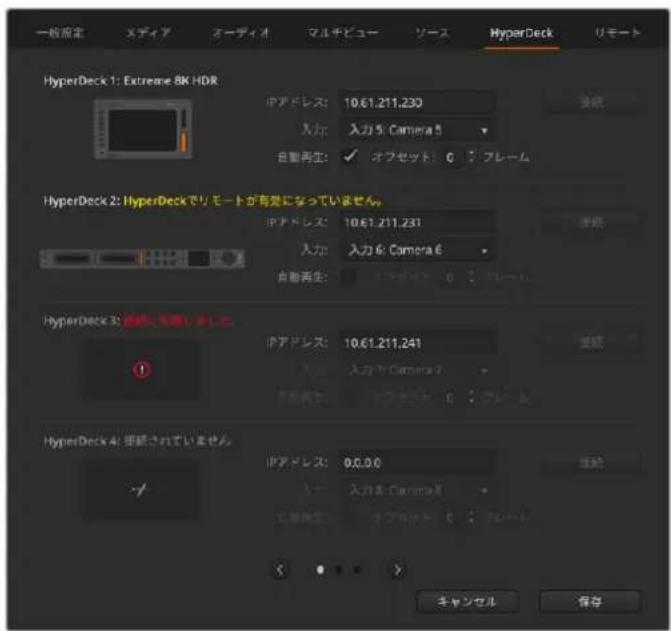This screenshot has width=671, height=631.
Task: Click the HyperDeck 3 offset frame stepper
Action: (471, 398)
